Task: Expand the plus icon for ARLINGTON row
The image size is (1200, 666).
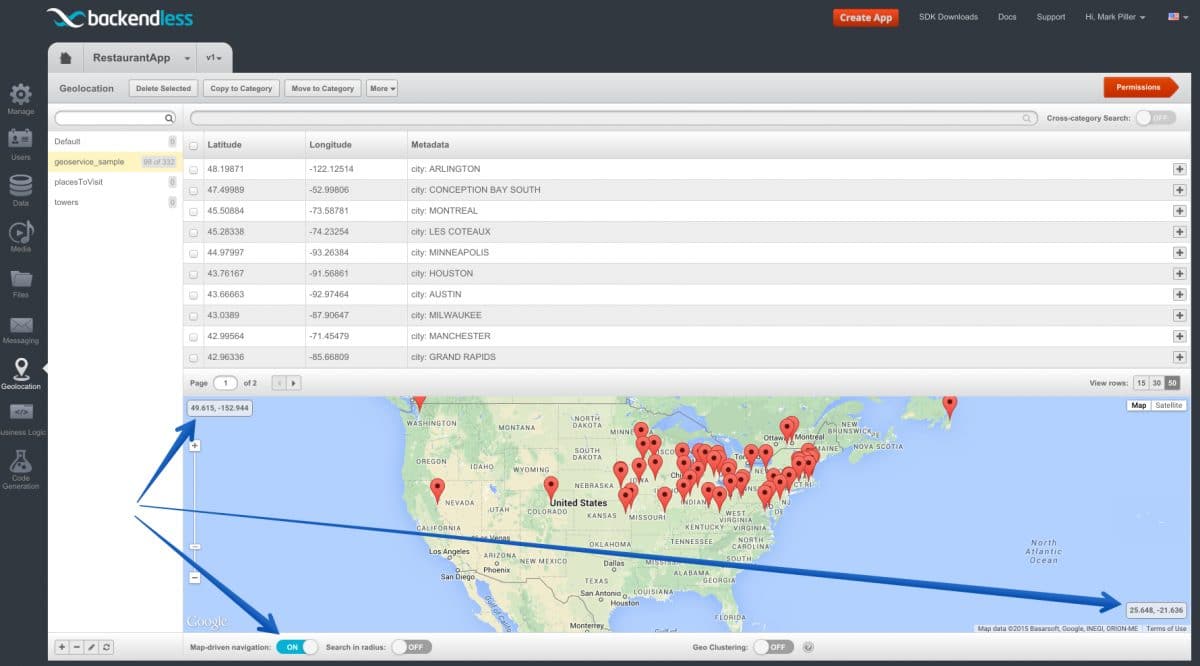Action: 1179,169
